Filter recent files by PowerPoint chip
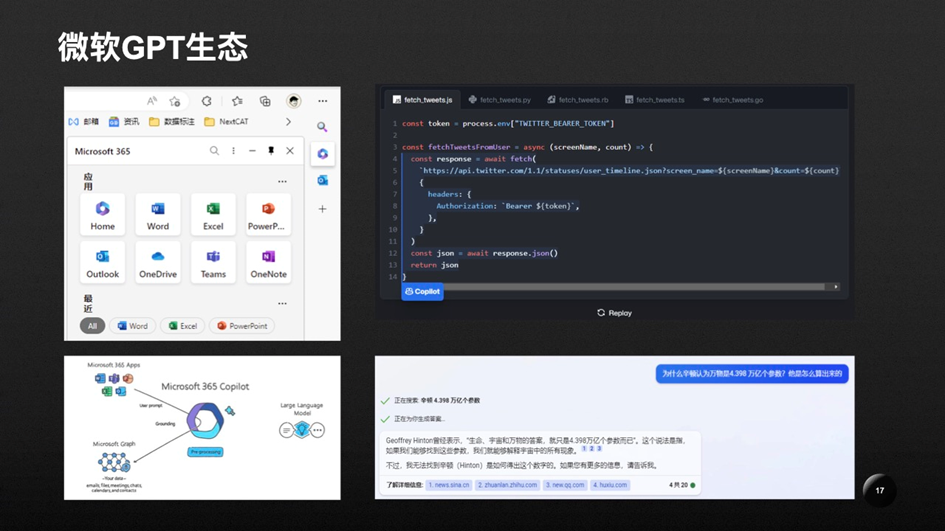The height and width of the screenshot is (531, 945). point(242,326)
